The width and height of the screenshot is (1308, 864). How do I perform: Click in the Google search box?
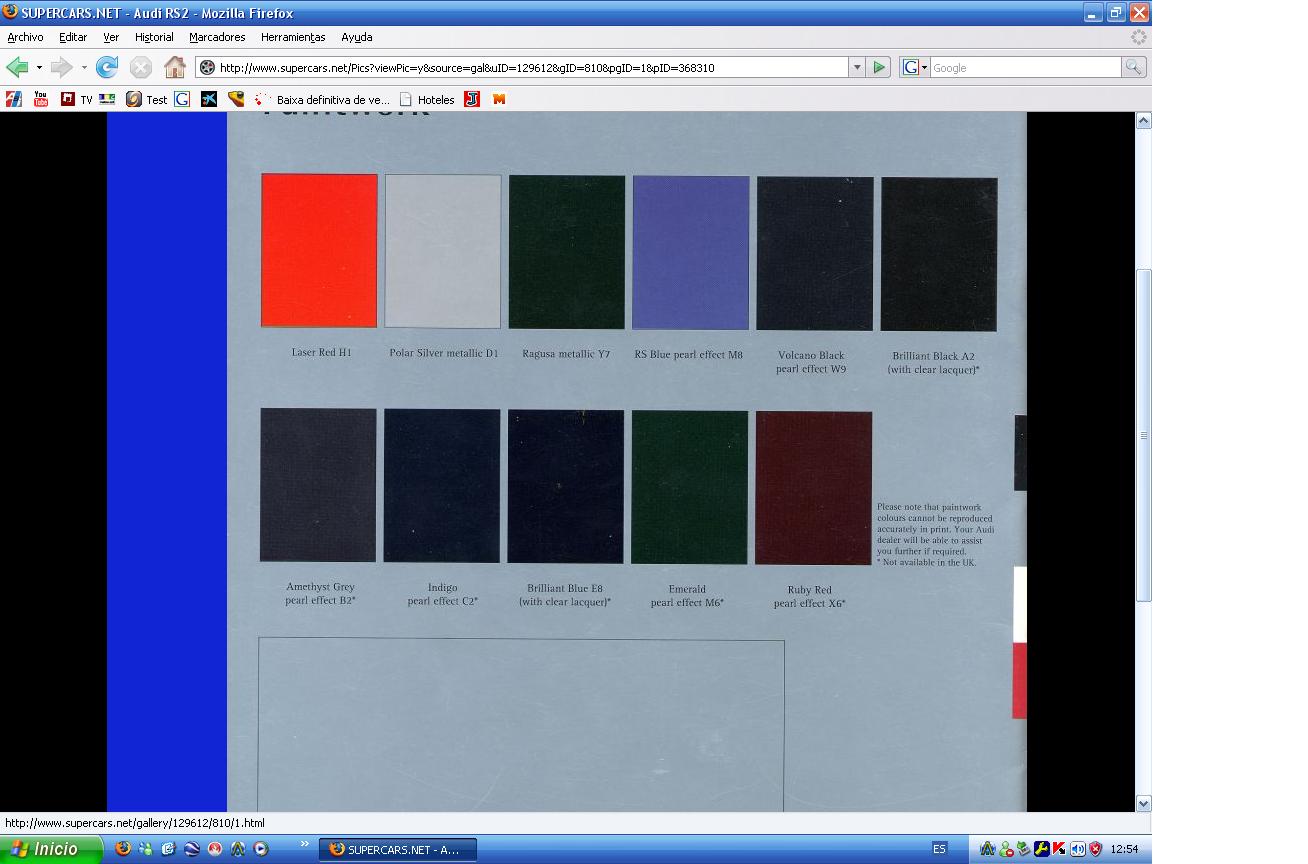1025,67
